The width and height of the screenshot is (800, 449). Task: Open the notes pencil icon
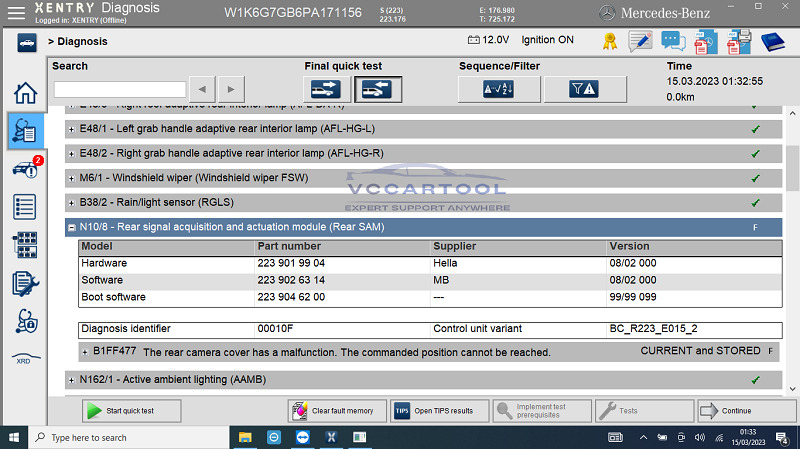tap(640, 41)
